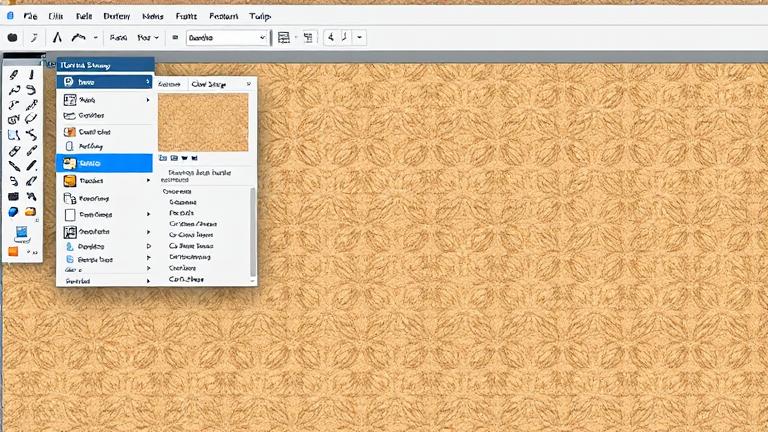Open the Festant menu in menu bar

[223, 16]
